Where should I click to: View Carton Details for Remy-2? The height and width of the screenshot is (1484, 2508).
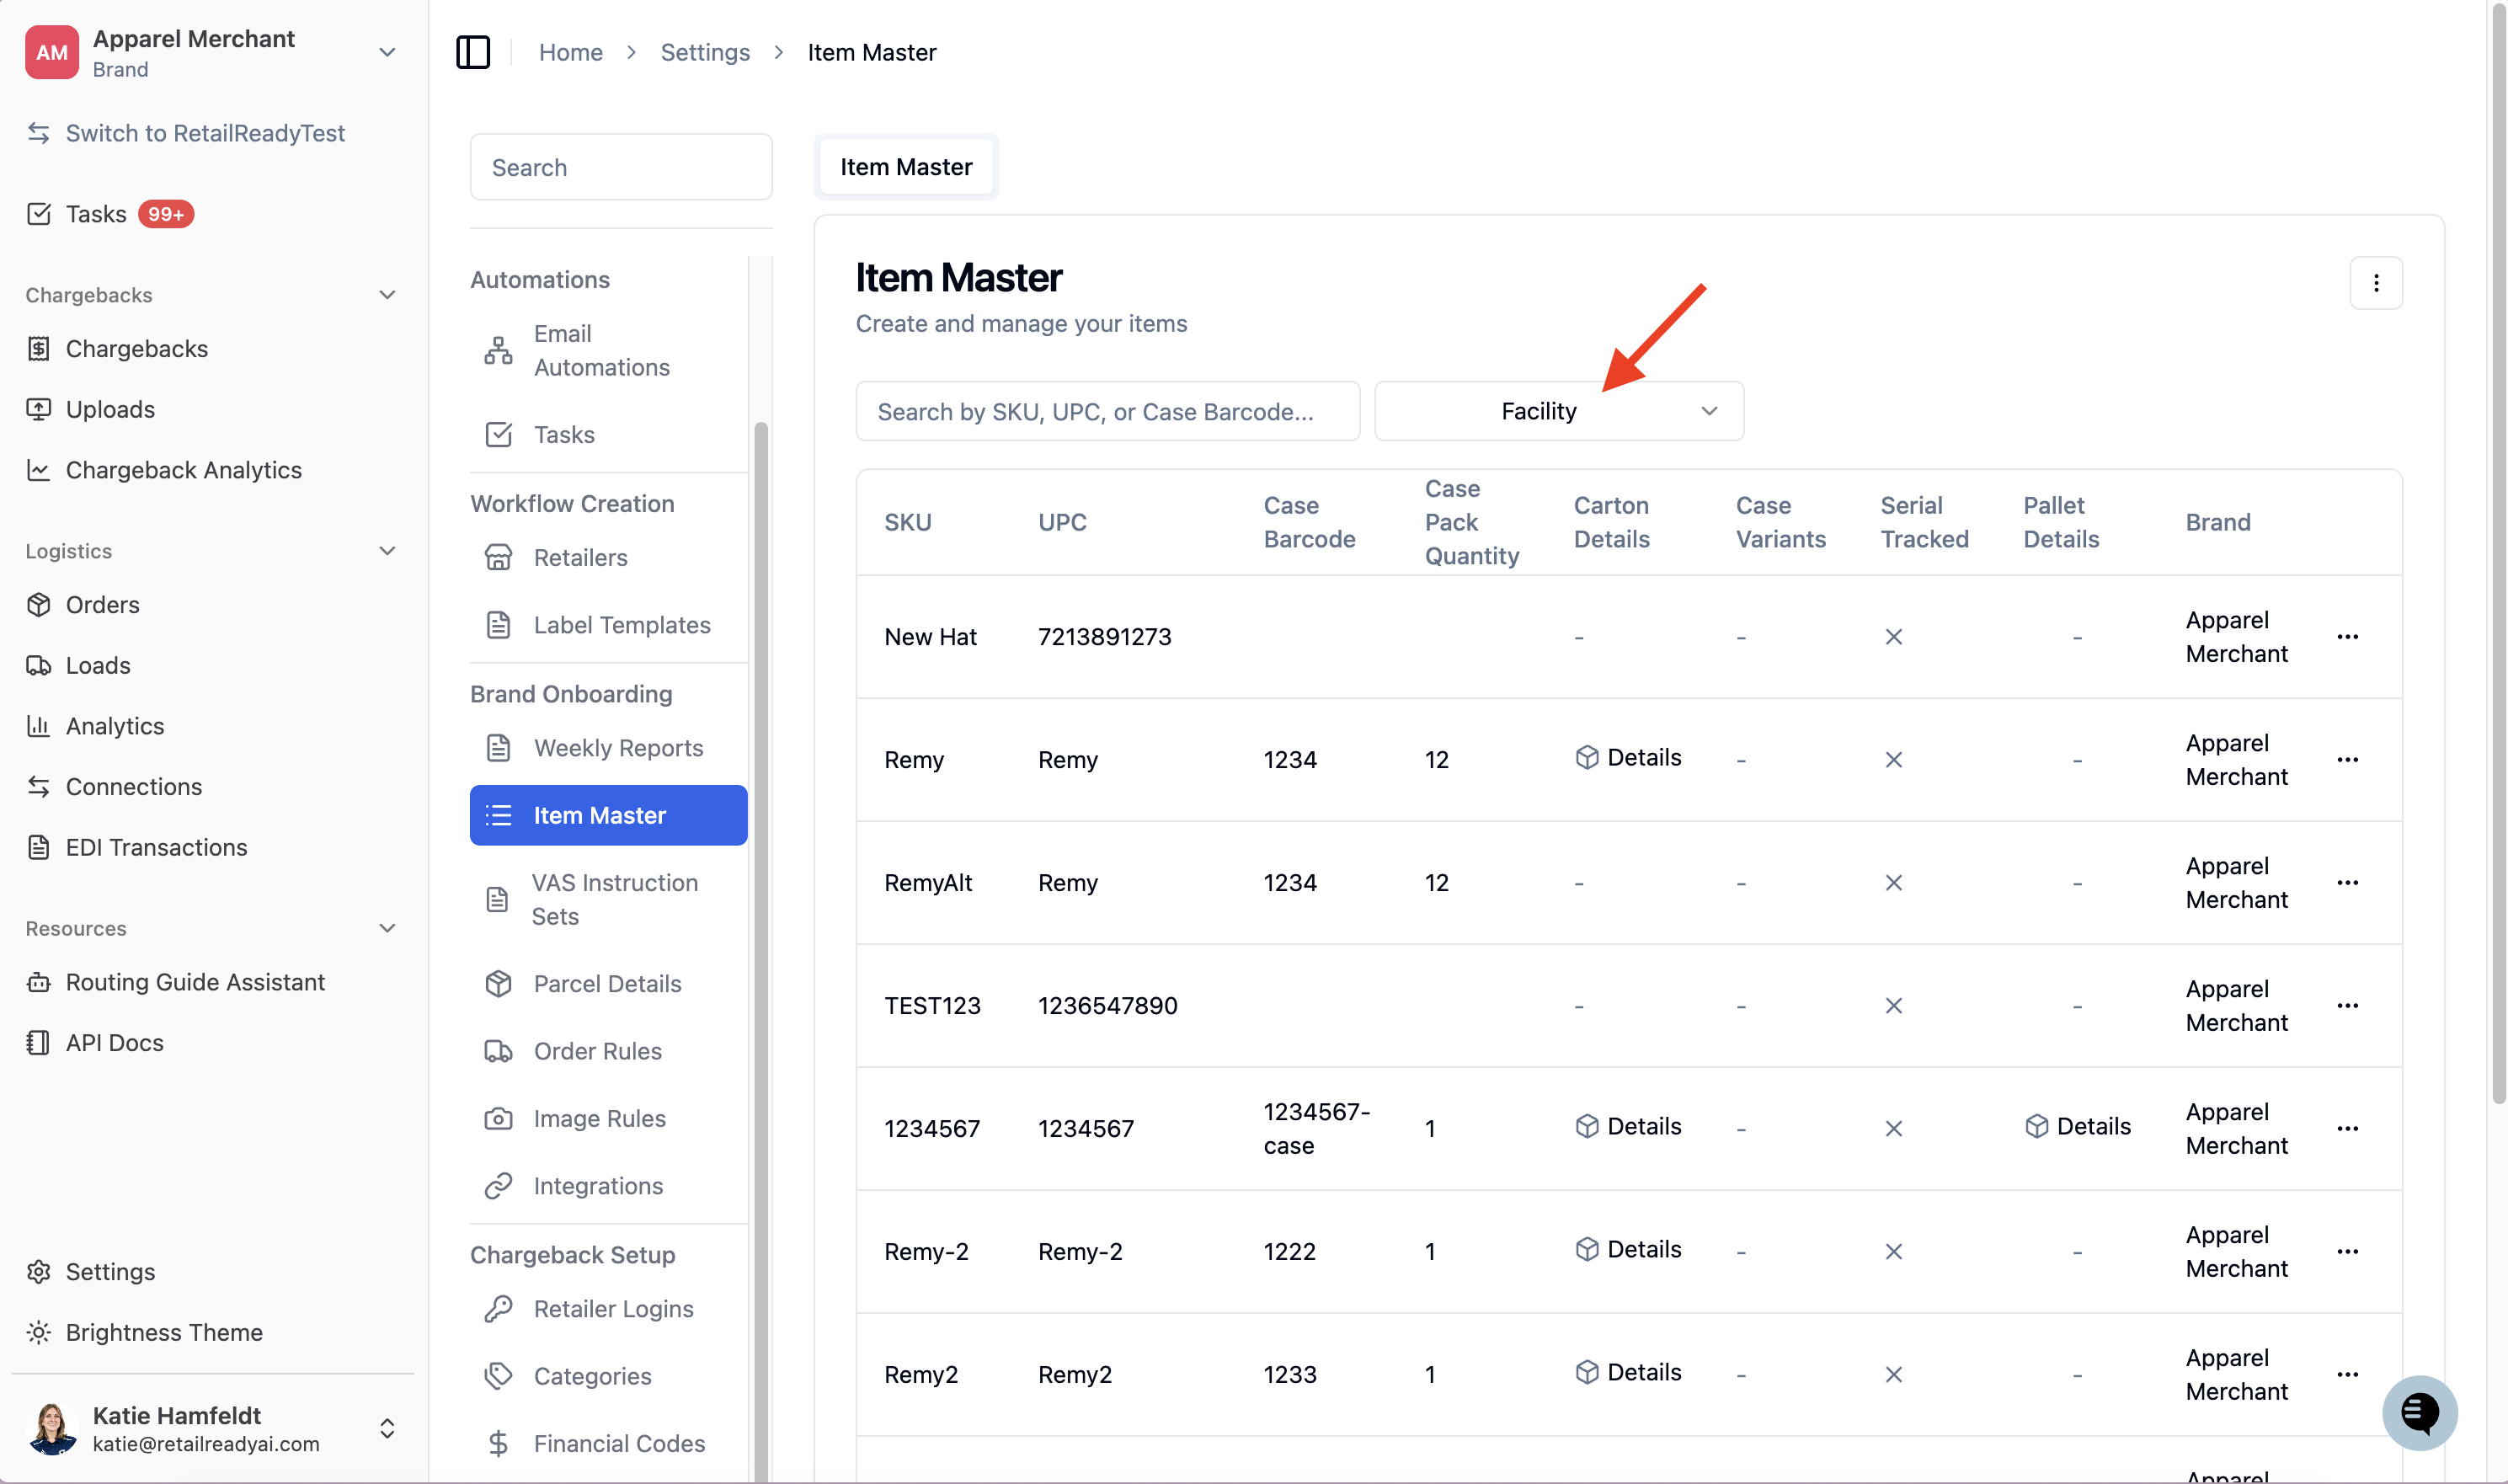click(x=1627, y=1250)
